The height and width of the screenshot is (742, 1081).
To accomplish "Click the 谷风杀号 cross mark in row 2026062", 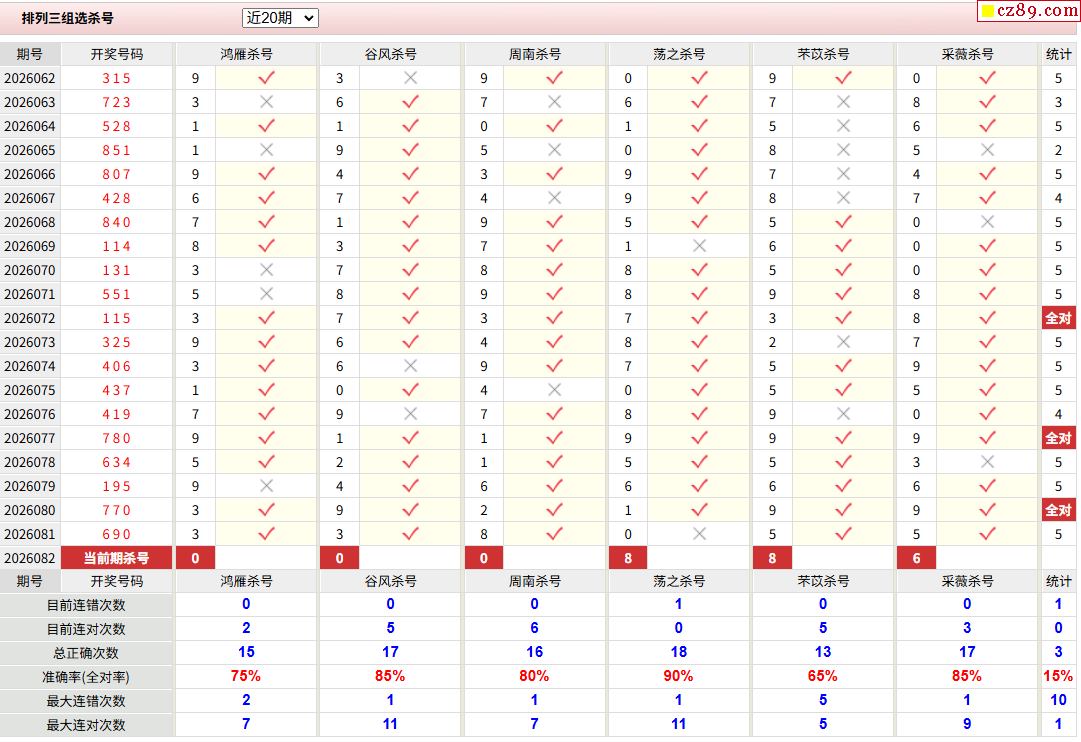I will point(410,78).
